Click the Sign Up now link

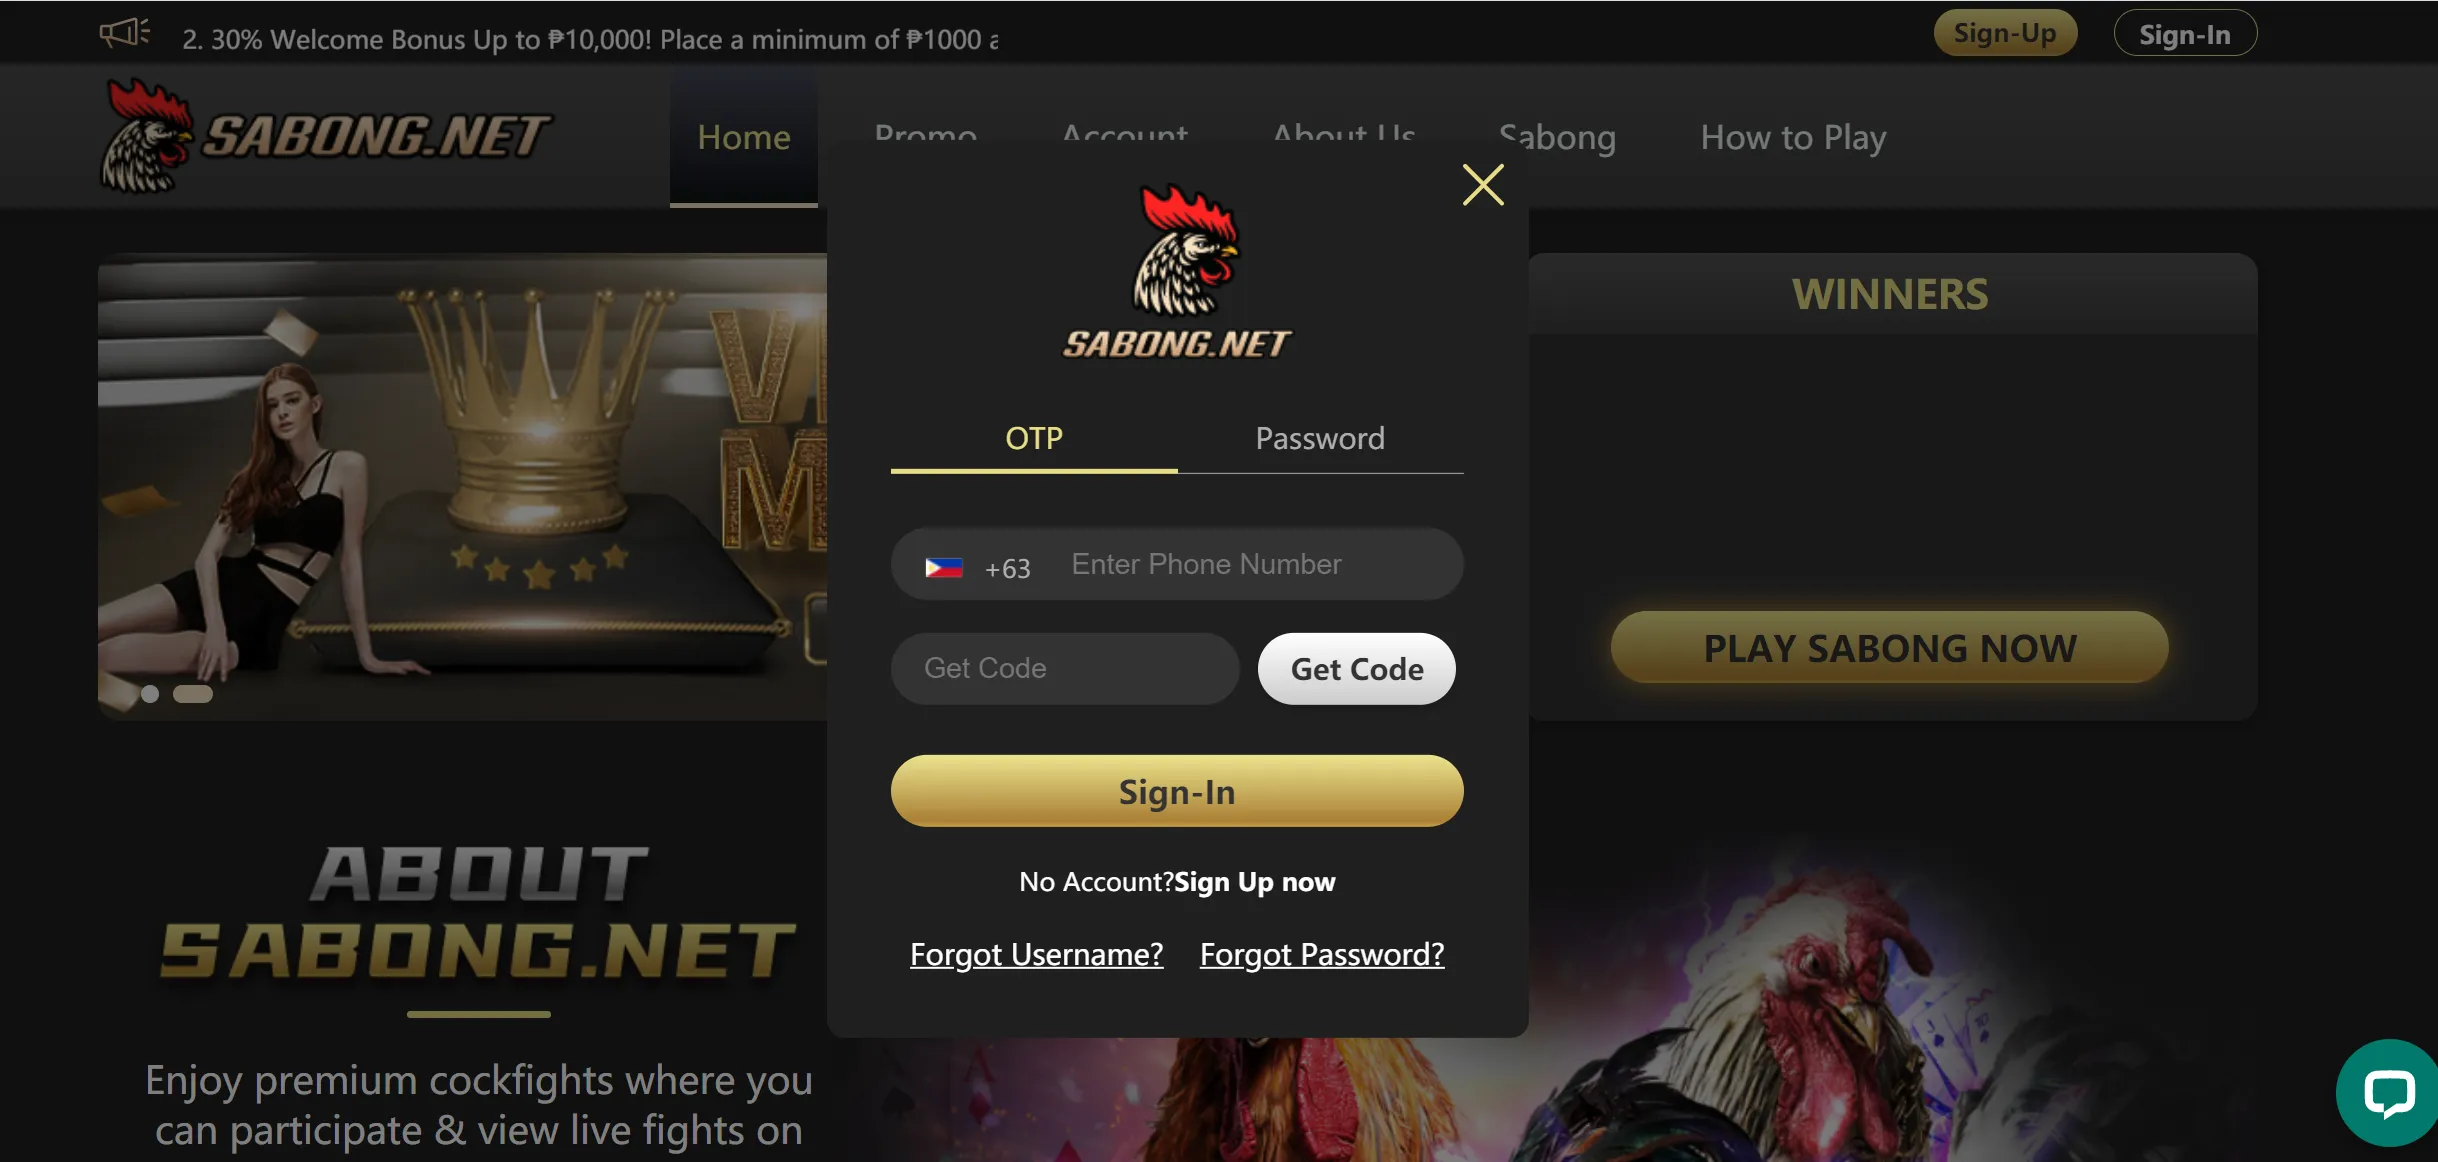(x=1255, y=879)
